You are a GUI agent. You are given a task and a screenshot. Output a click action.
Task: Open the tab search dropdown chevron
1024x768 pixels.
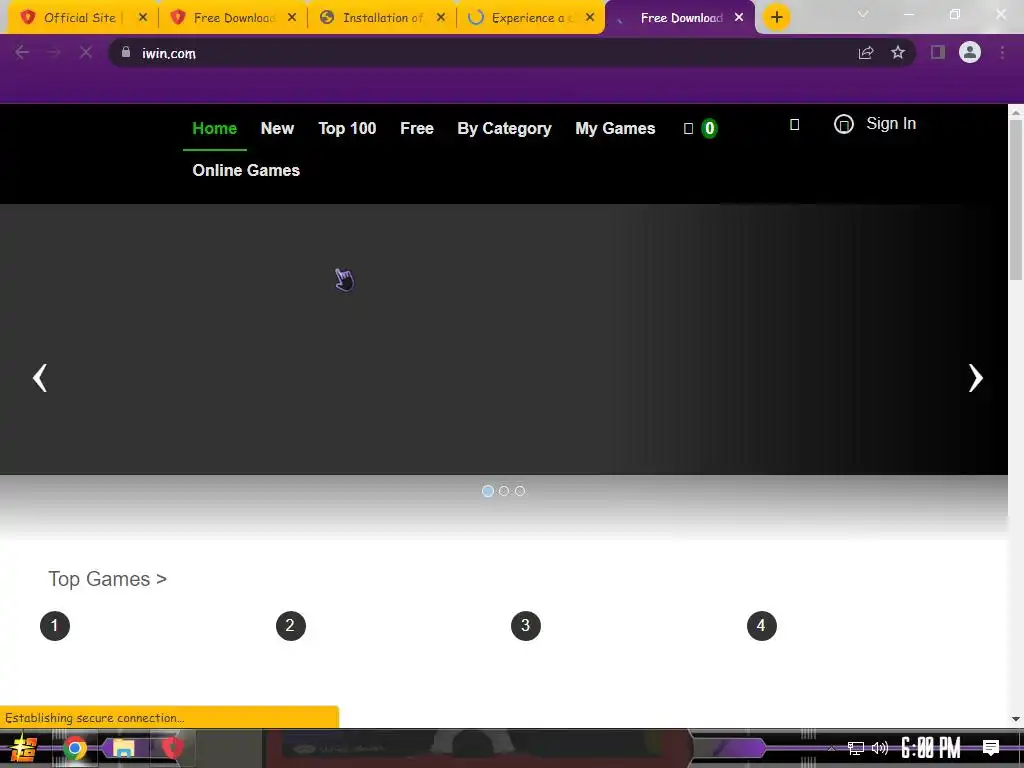click(x=863, y=14)
